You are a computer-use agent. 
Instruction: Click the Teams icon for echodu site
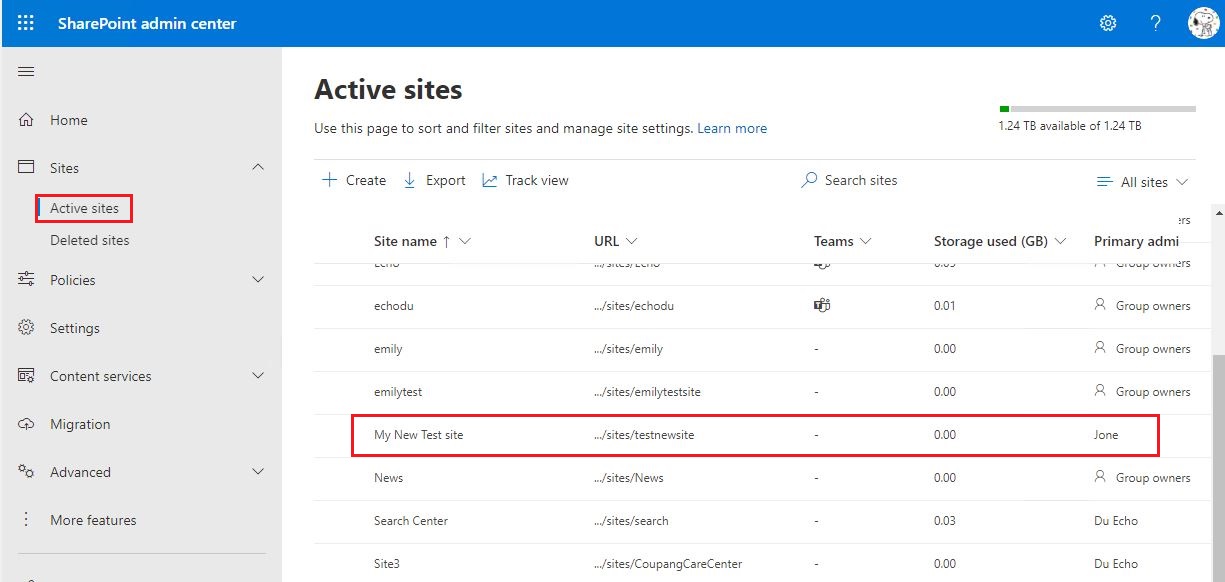[x=821, y=305]
